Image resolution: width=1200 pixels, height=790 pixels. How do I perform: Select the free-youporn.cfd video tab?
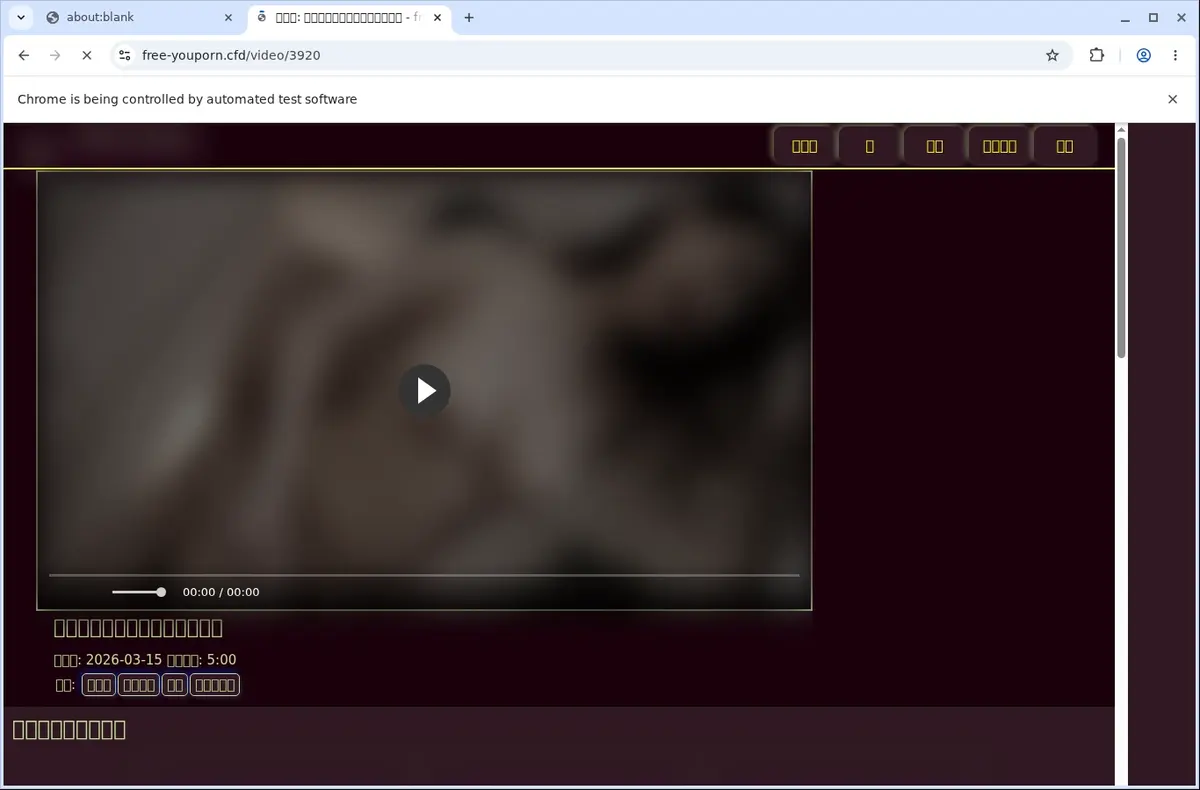(x=350, y=17)
